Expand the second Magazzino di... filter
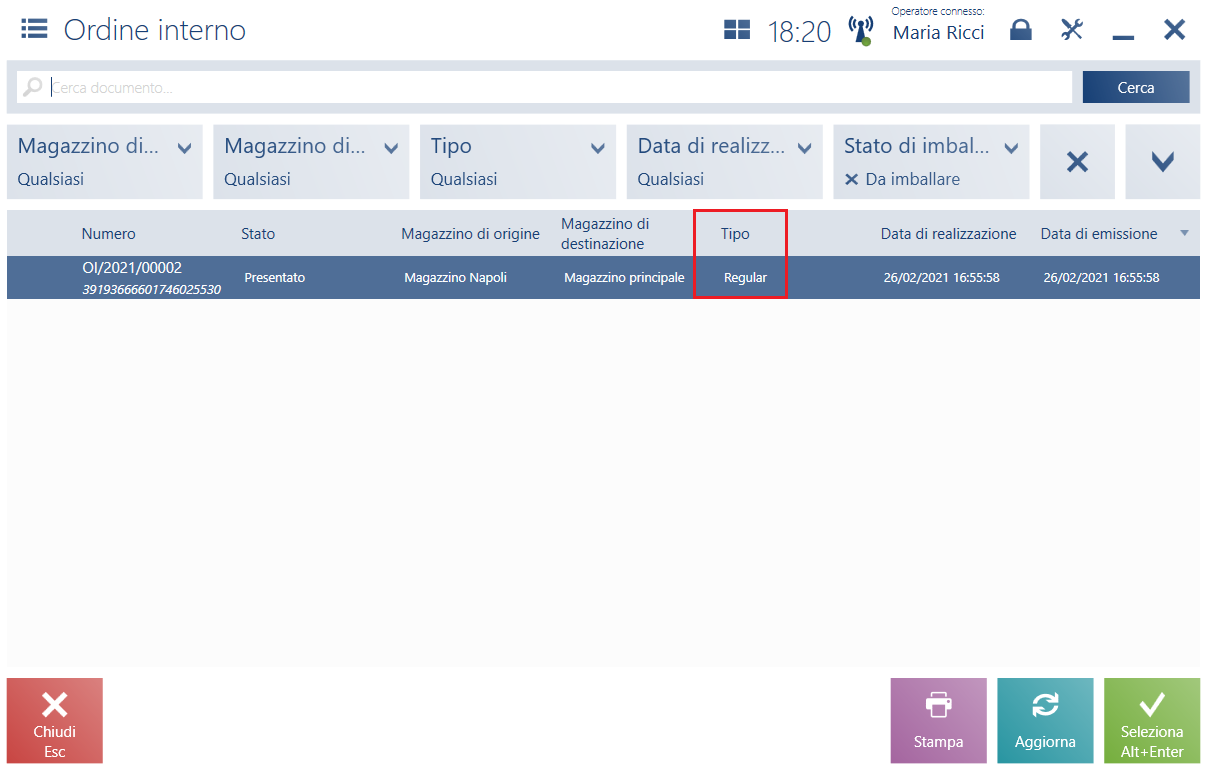This screenshot has width=1209, height=772. pyautogui.click(x=311, y=162)
